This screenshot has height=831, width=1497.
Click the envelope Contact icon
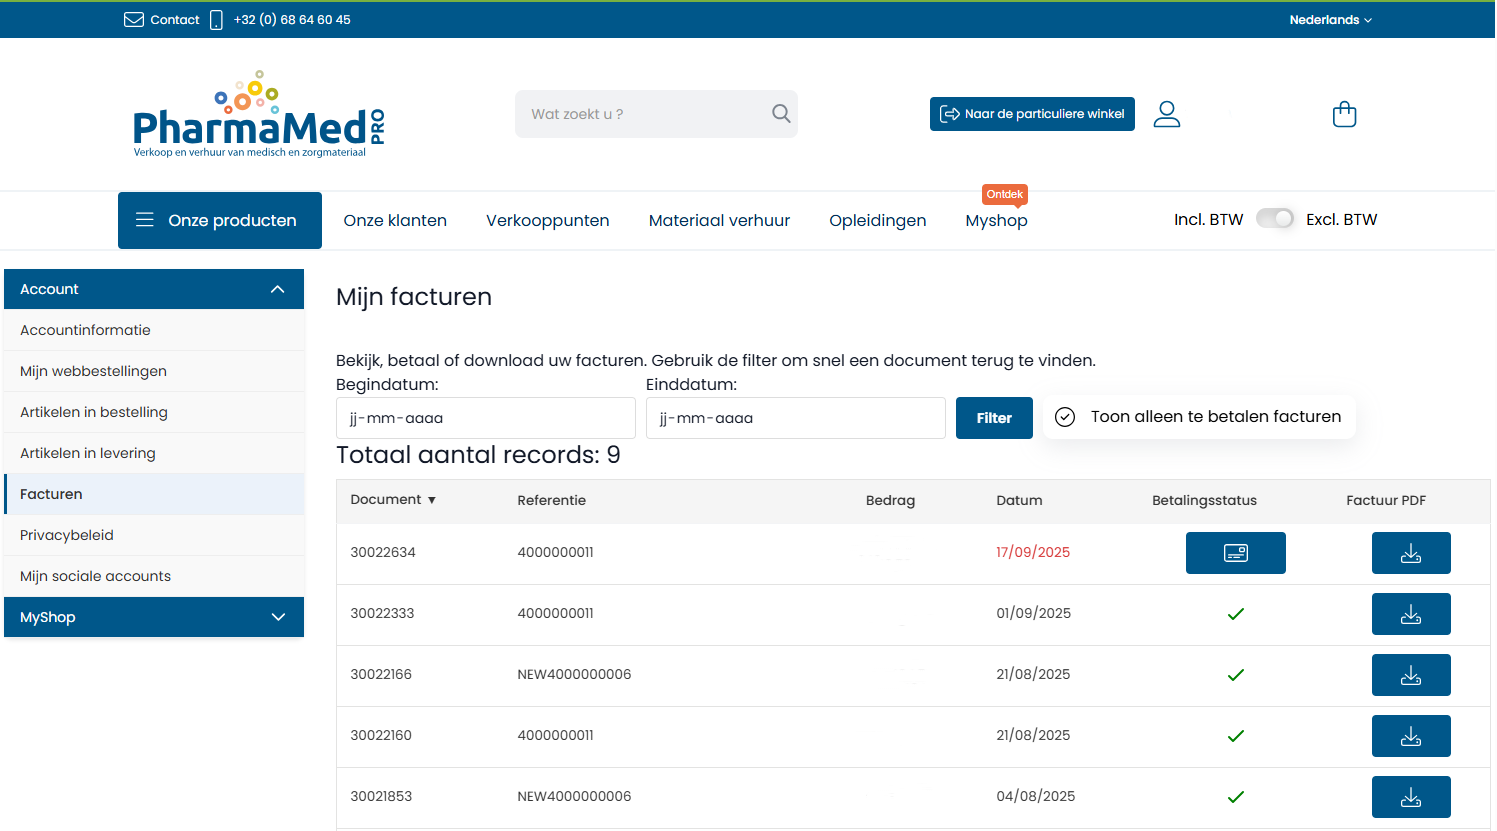[134, 20]
